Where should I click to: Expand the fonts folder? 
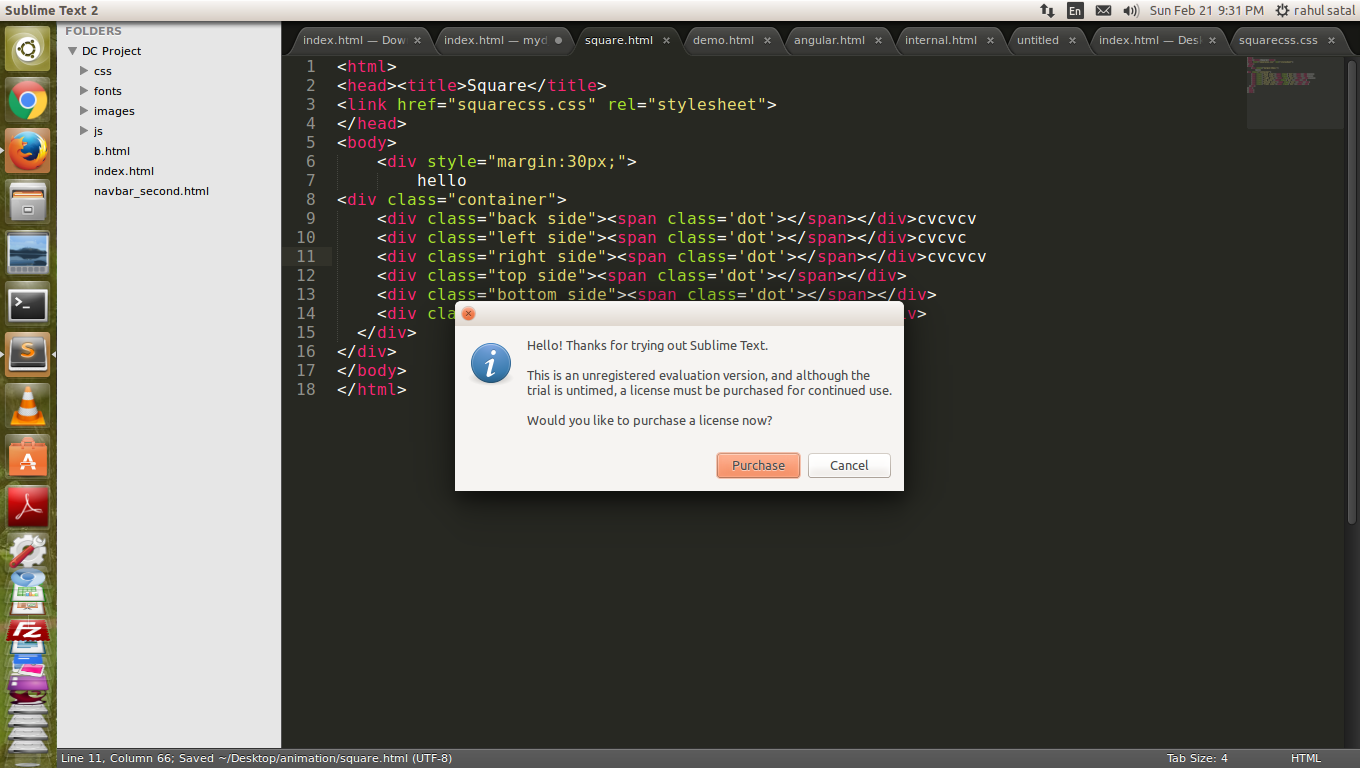pyautogui.click(x=84, y=90)
